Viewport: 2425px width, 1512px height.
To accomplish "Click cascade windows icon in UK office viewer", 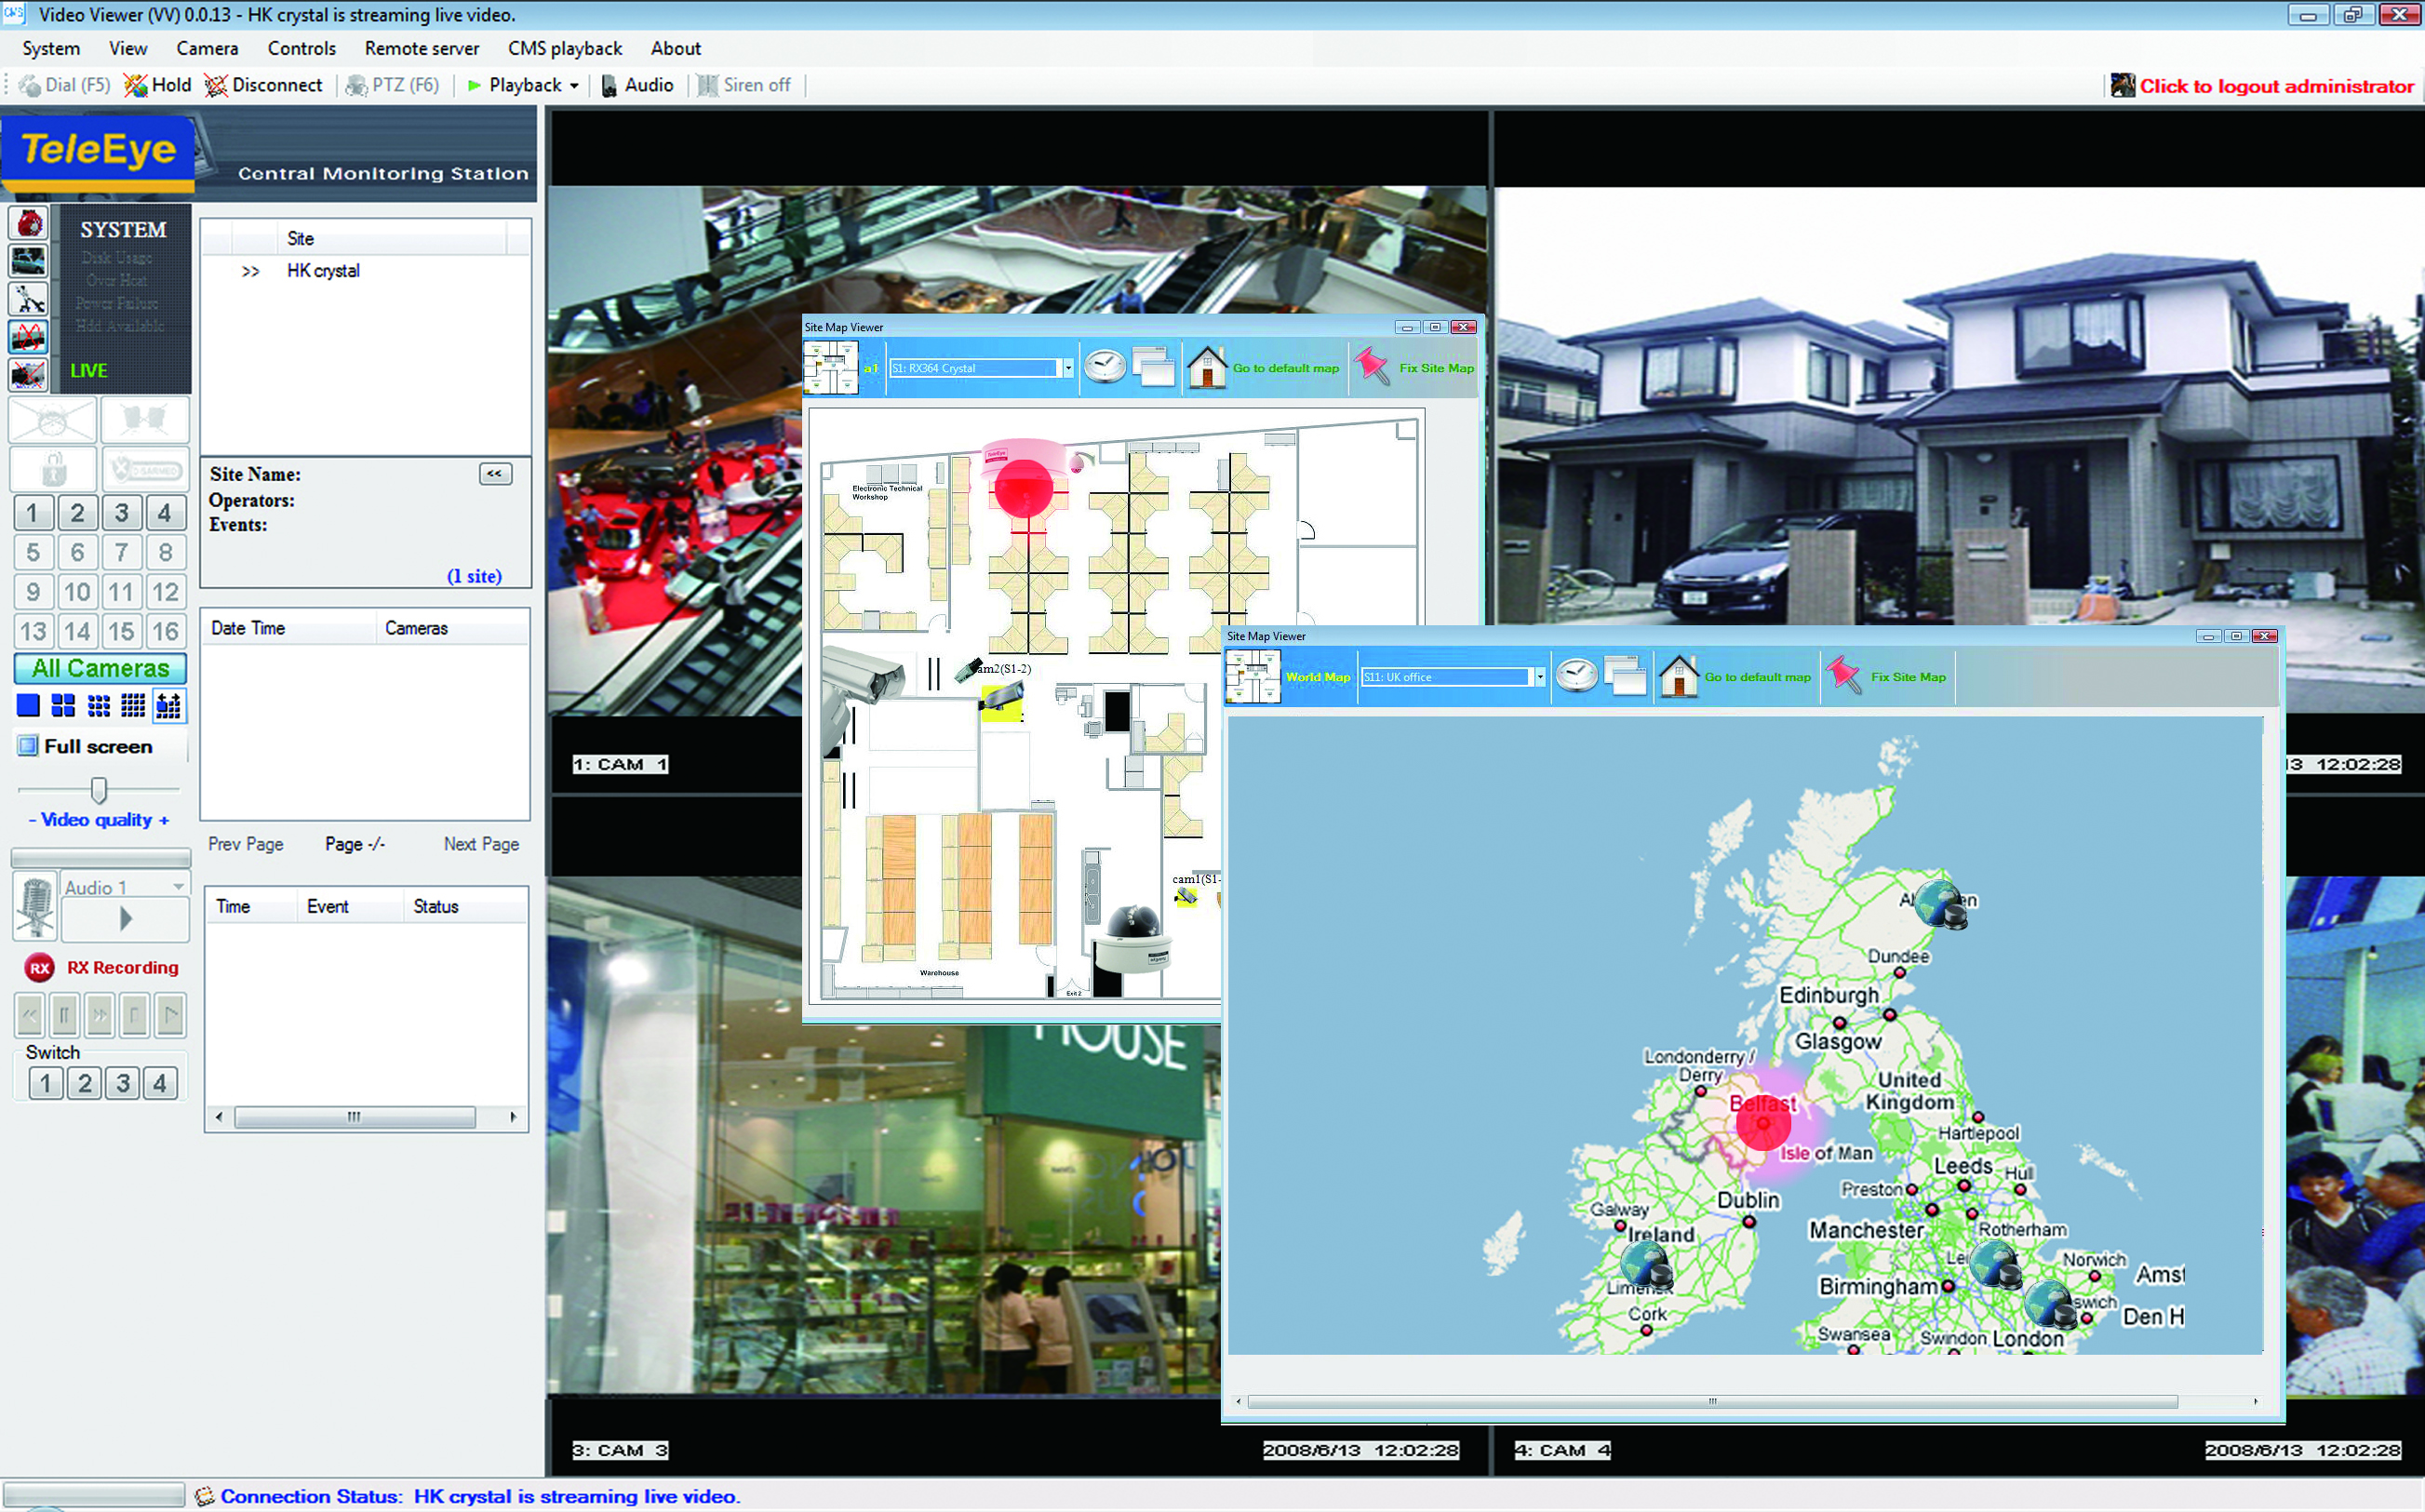I will [1625, 676].
